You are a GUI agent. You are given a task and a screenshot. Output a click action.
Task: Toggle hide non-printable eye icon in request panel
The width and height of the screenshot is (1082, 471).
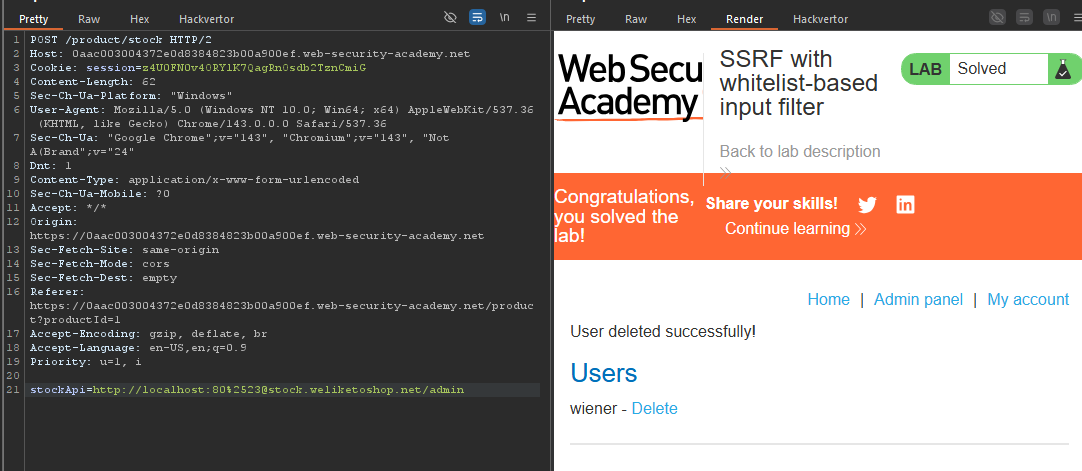pos(451,18)
